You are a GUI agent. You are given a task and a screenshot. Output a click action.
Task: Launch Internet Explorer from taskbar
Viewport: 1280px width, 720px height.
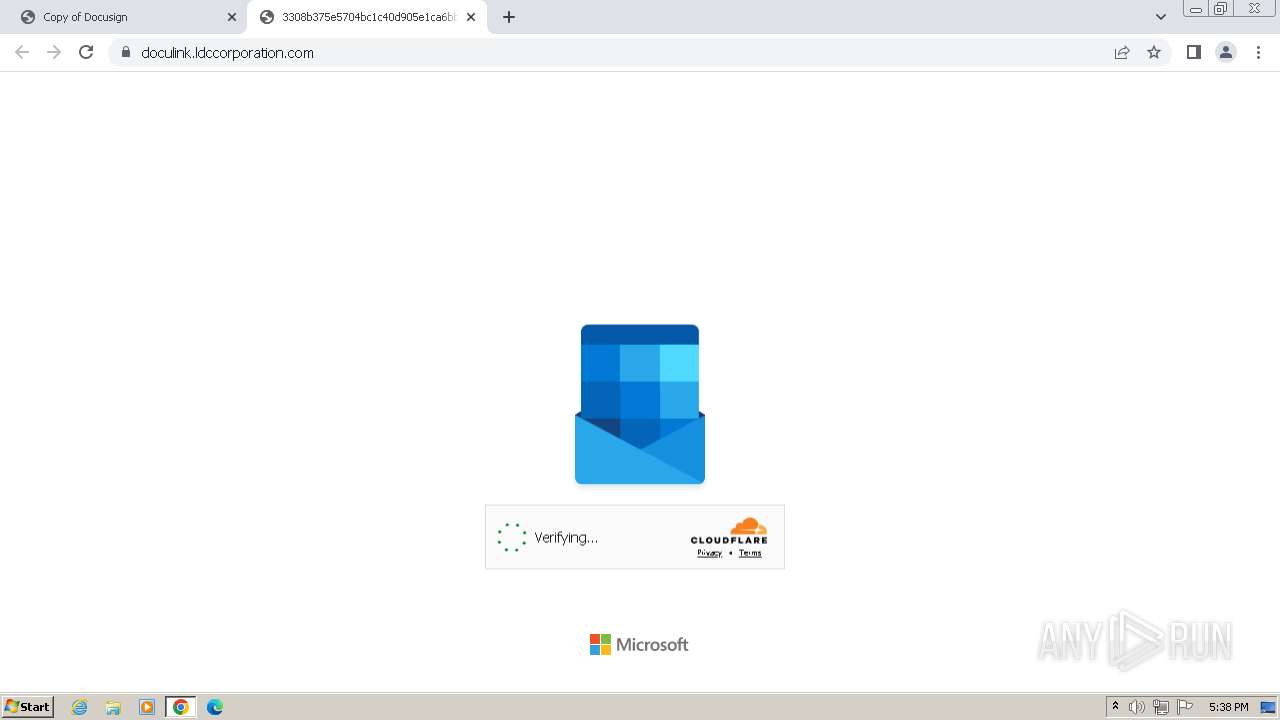(x=80, y=707)
